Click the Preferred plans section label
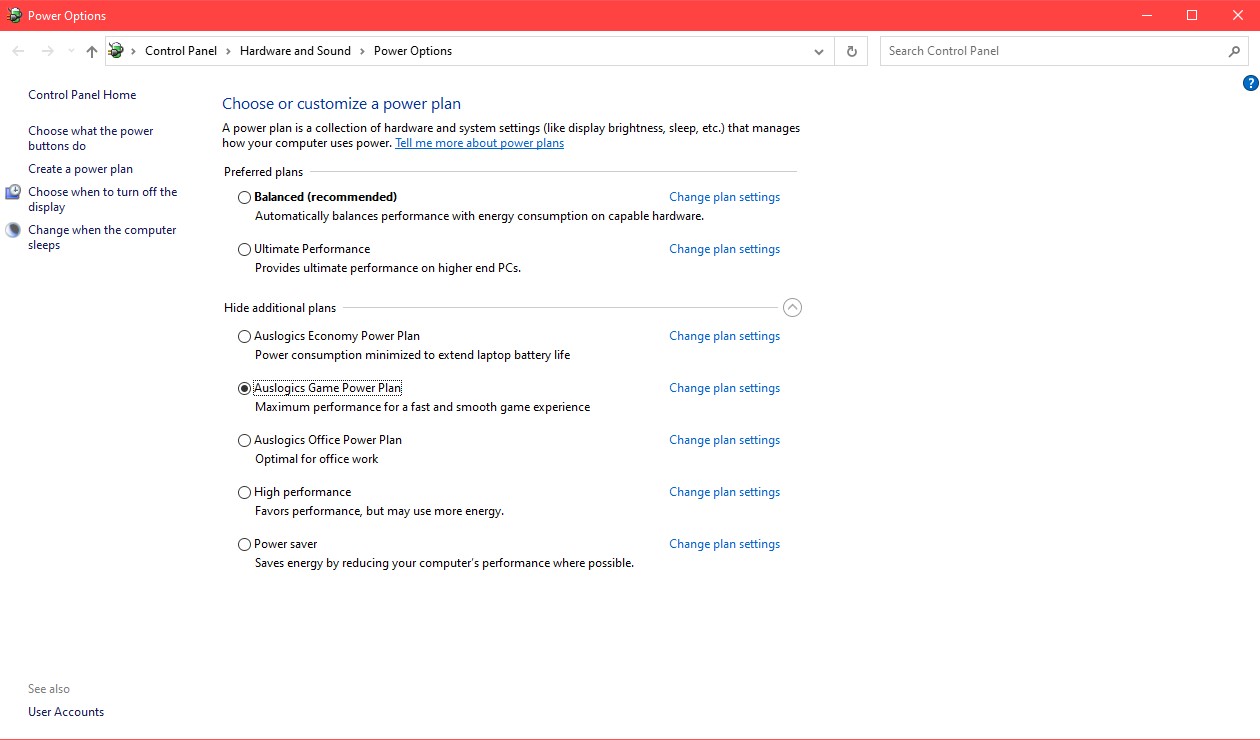 [x=263, y=172]
